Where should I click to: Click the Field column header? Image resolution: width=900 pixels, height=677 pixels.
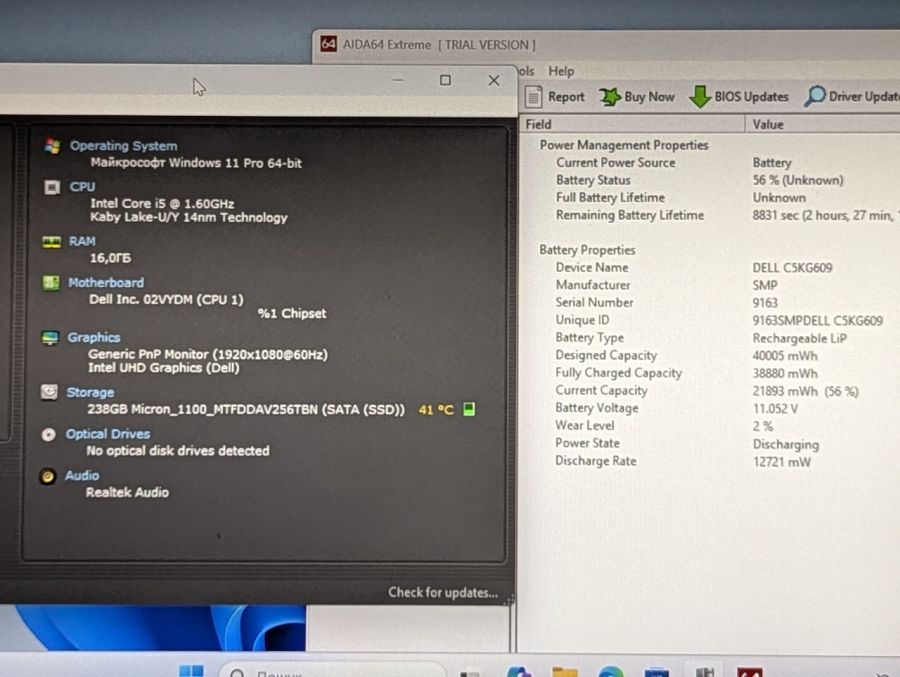tap(633, 124)
